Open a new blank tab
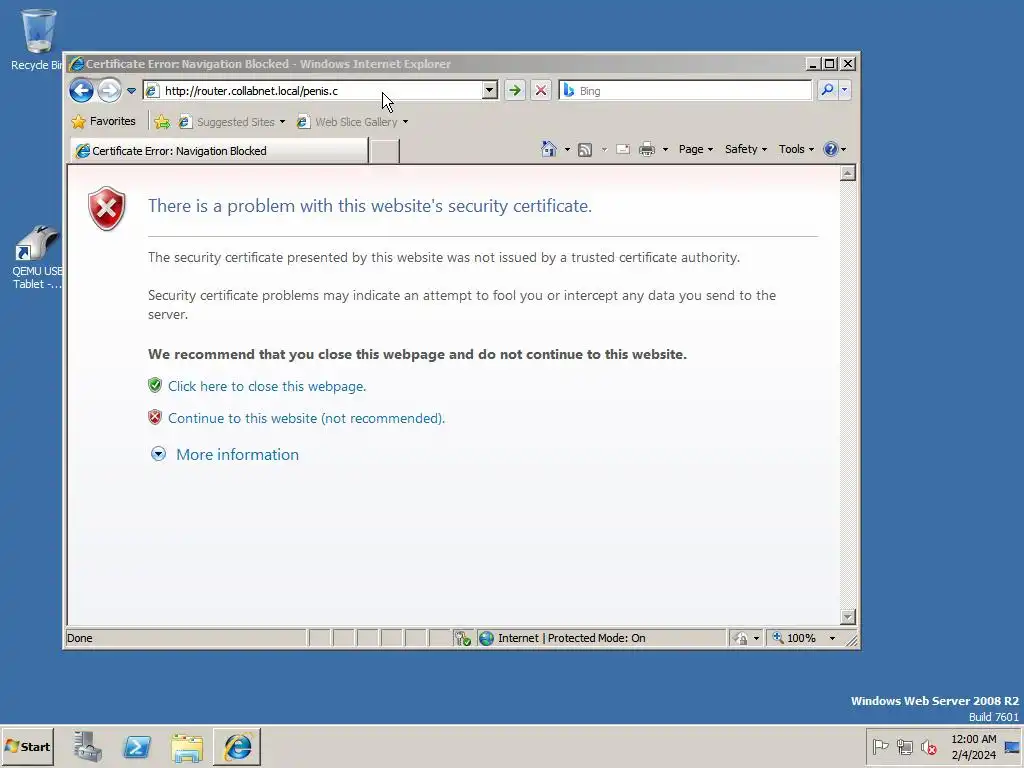Screen dimensions: 1024x768 tap(384, 151)
